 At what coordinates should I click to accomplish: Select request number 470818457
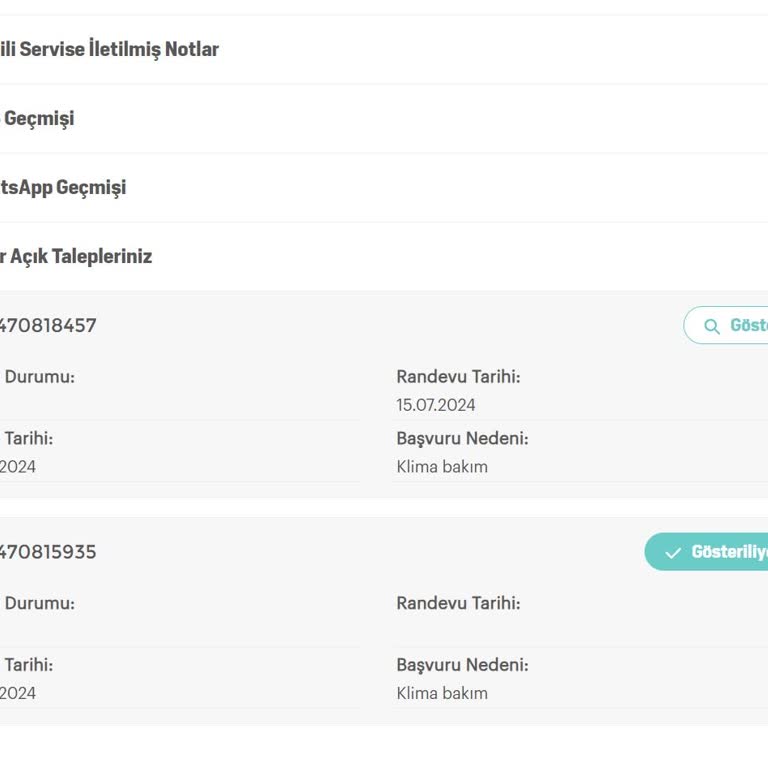[x=48, y=325]
